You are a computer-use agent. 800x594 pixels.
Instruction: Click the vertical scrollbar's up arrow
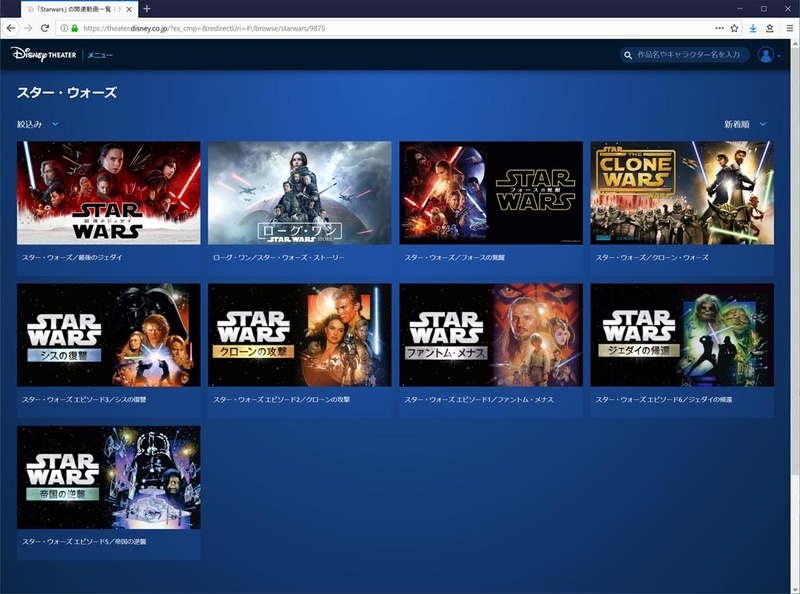pyautogui.click(x=795, y=44)
